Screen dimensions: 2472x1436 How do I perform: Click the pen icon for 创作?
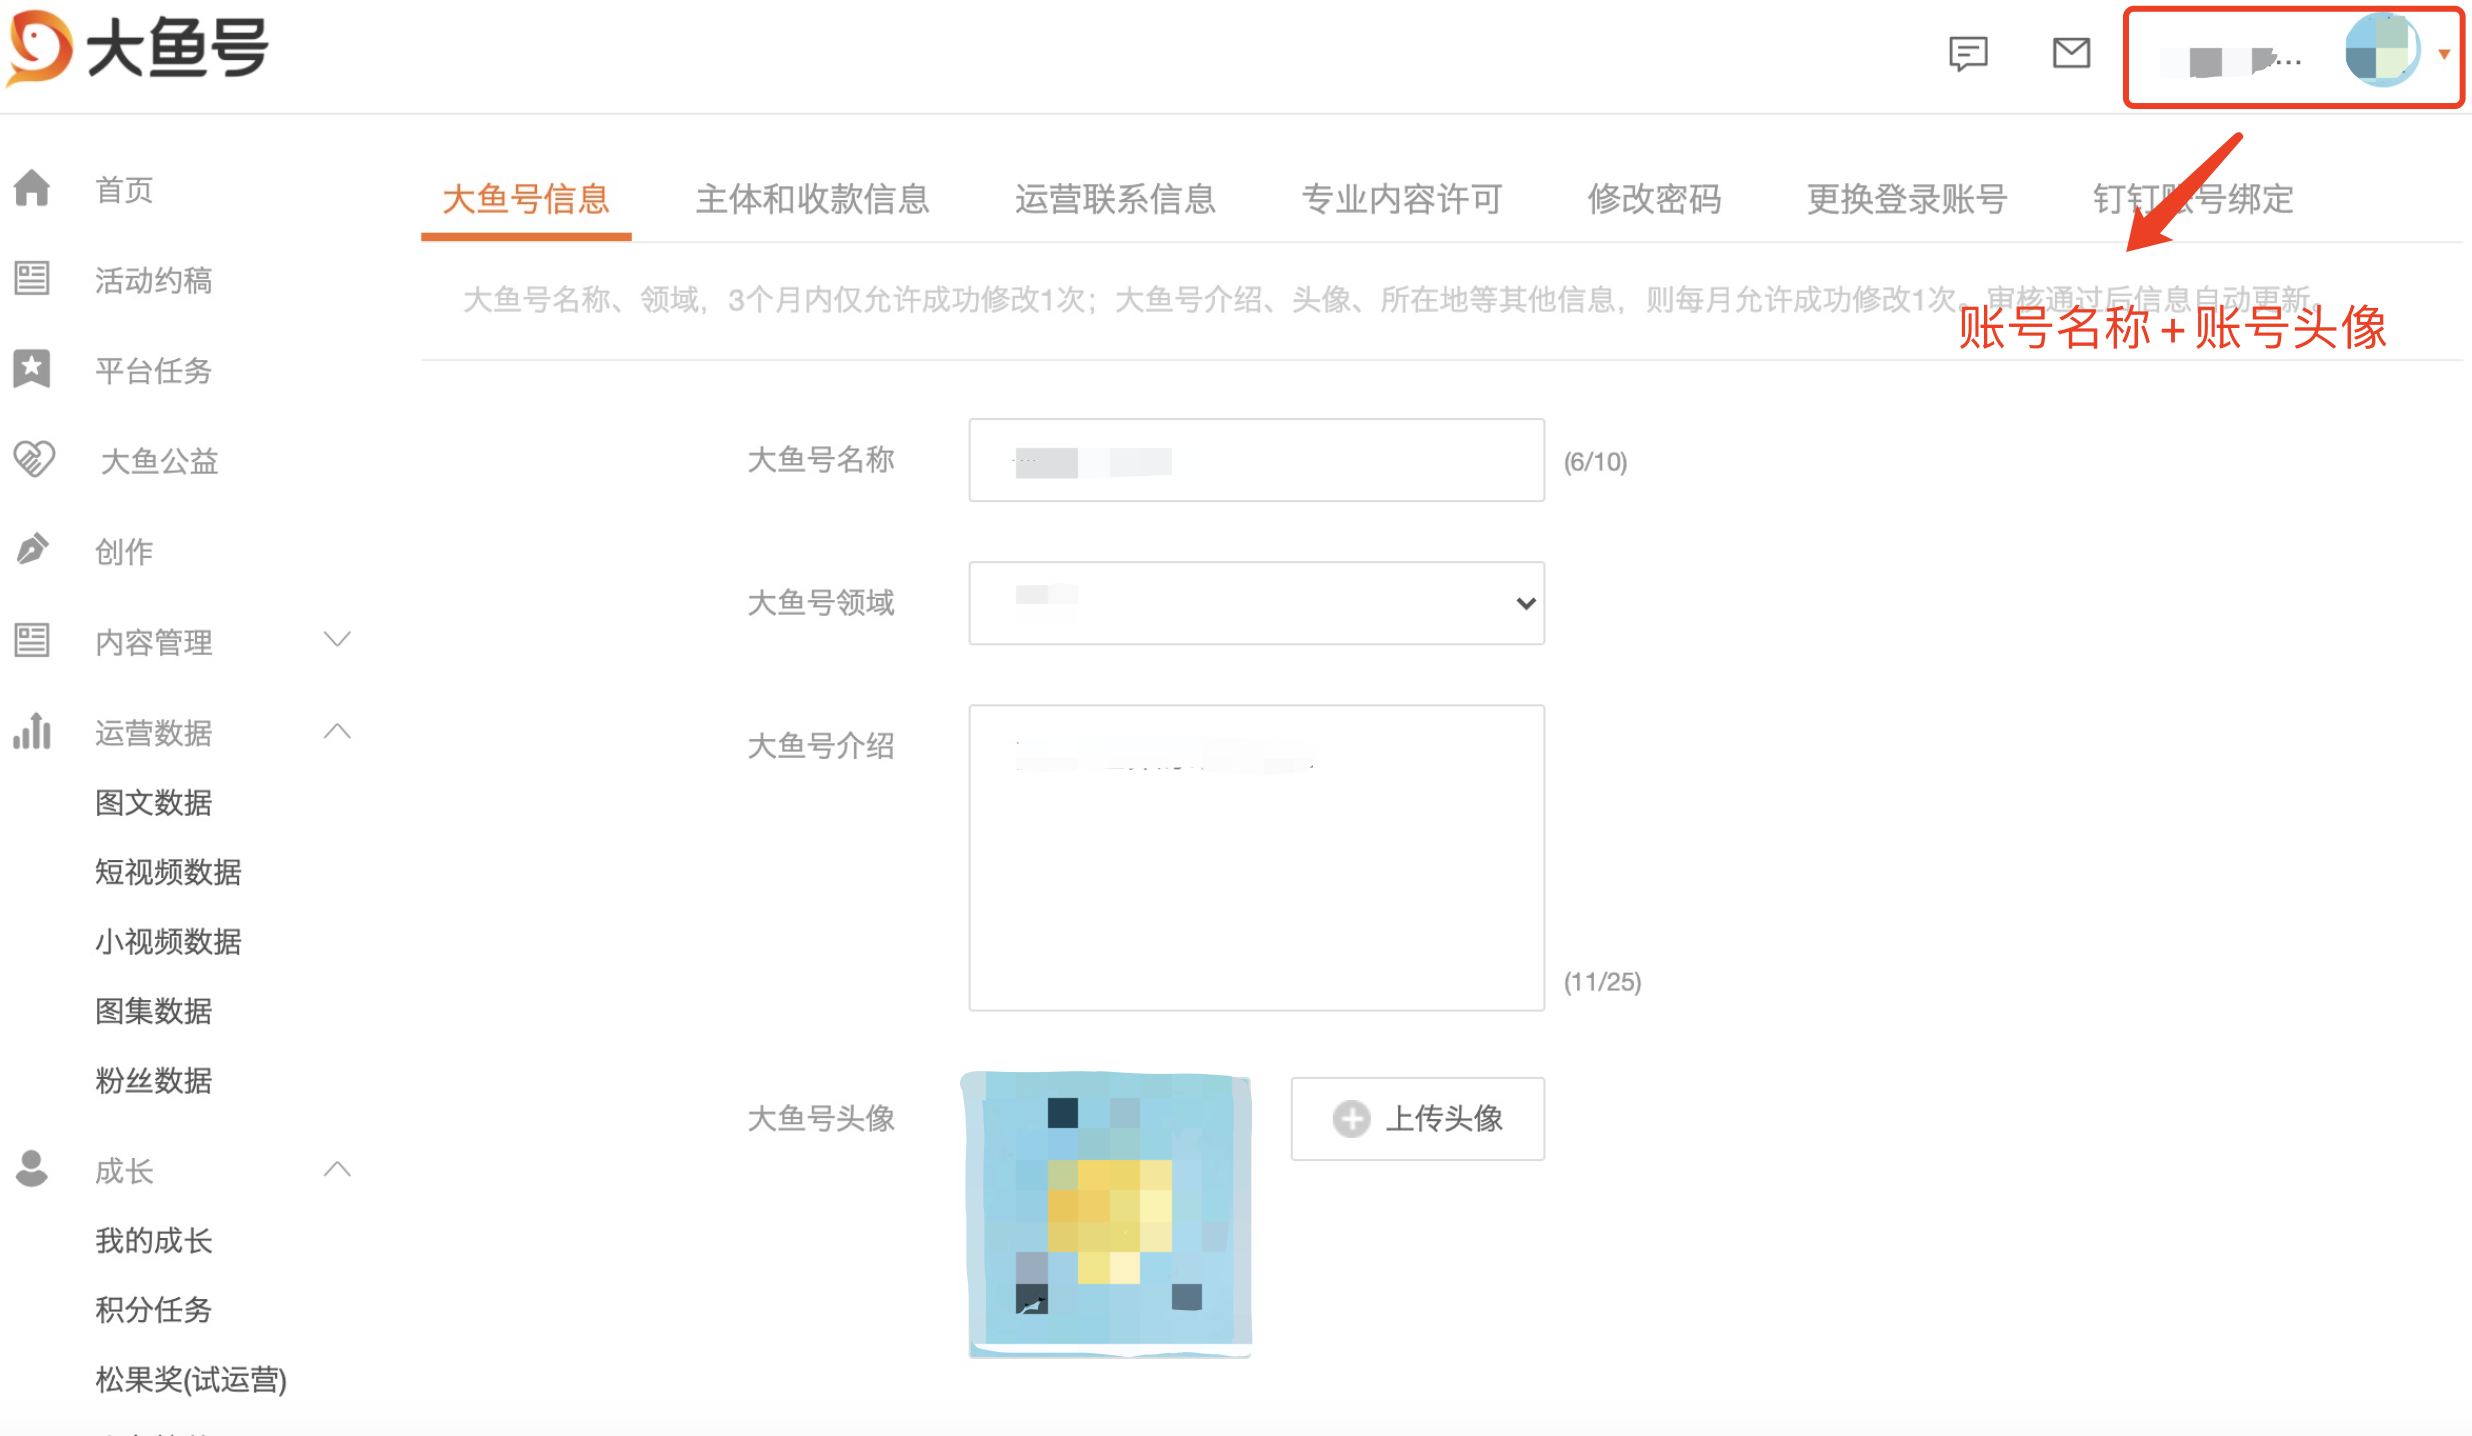click(x=32, y=549)
